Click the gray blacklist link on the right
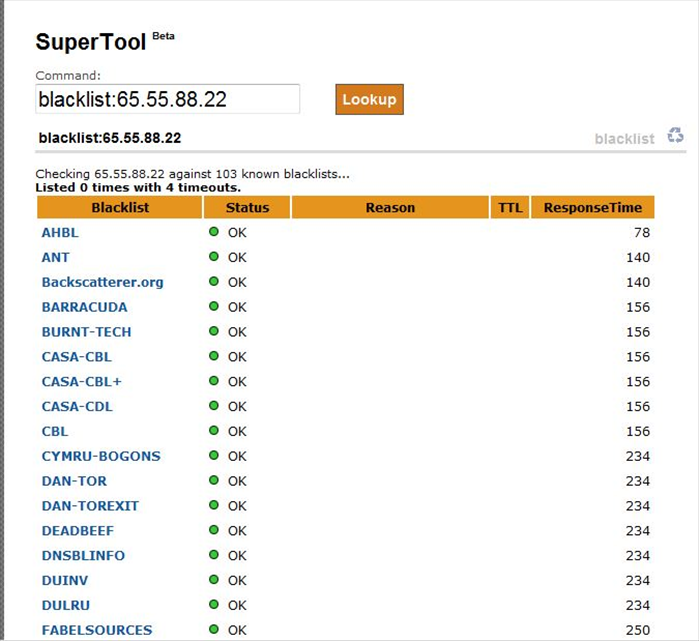The width and height of the screenshot is (699, 641). (625, 139)
